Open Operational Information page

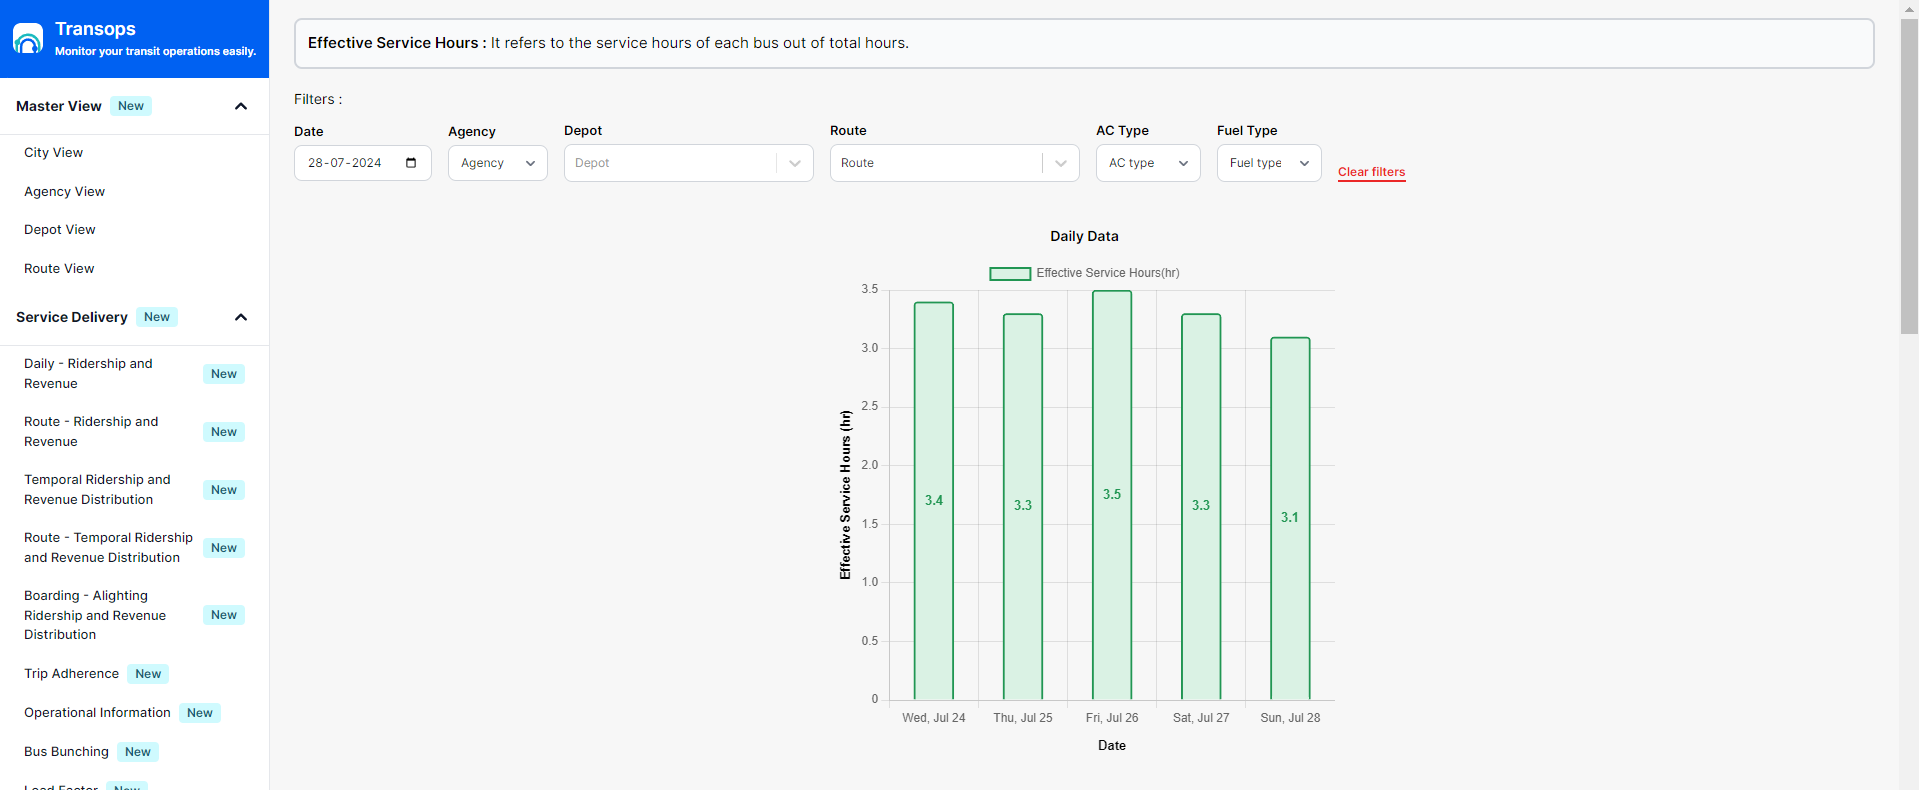point(98,713)
